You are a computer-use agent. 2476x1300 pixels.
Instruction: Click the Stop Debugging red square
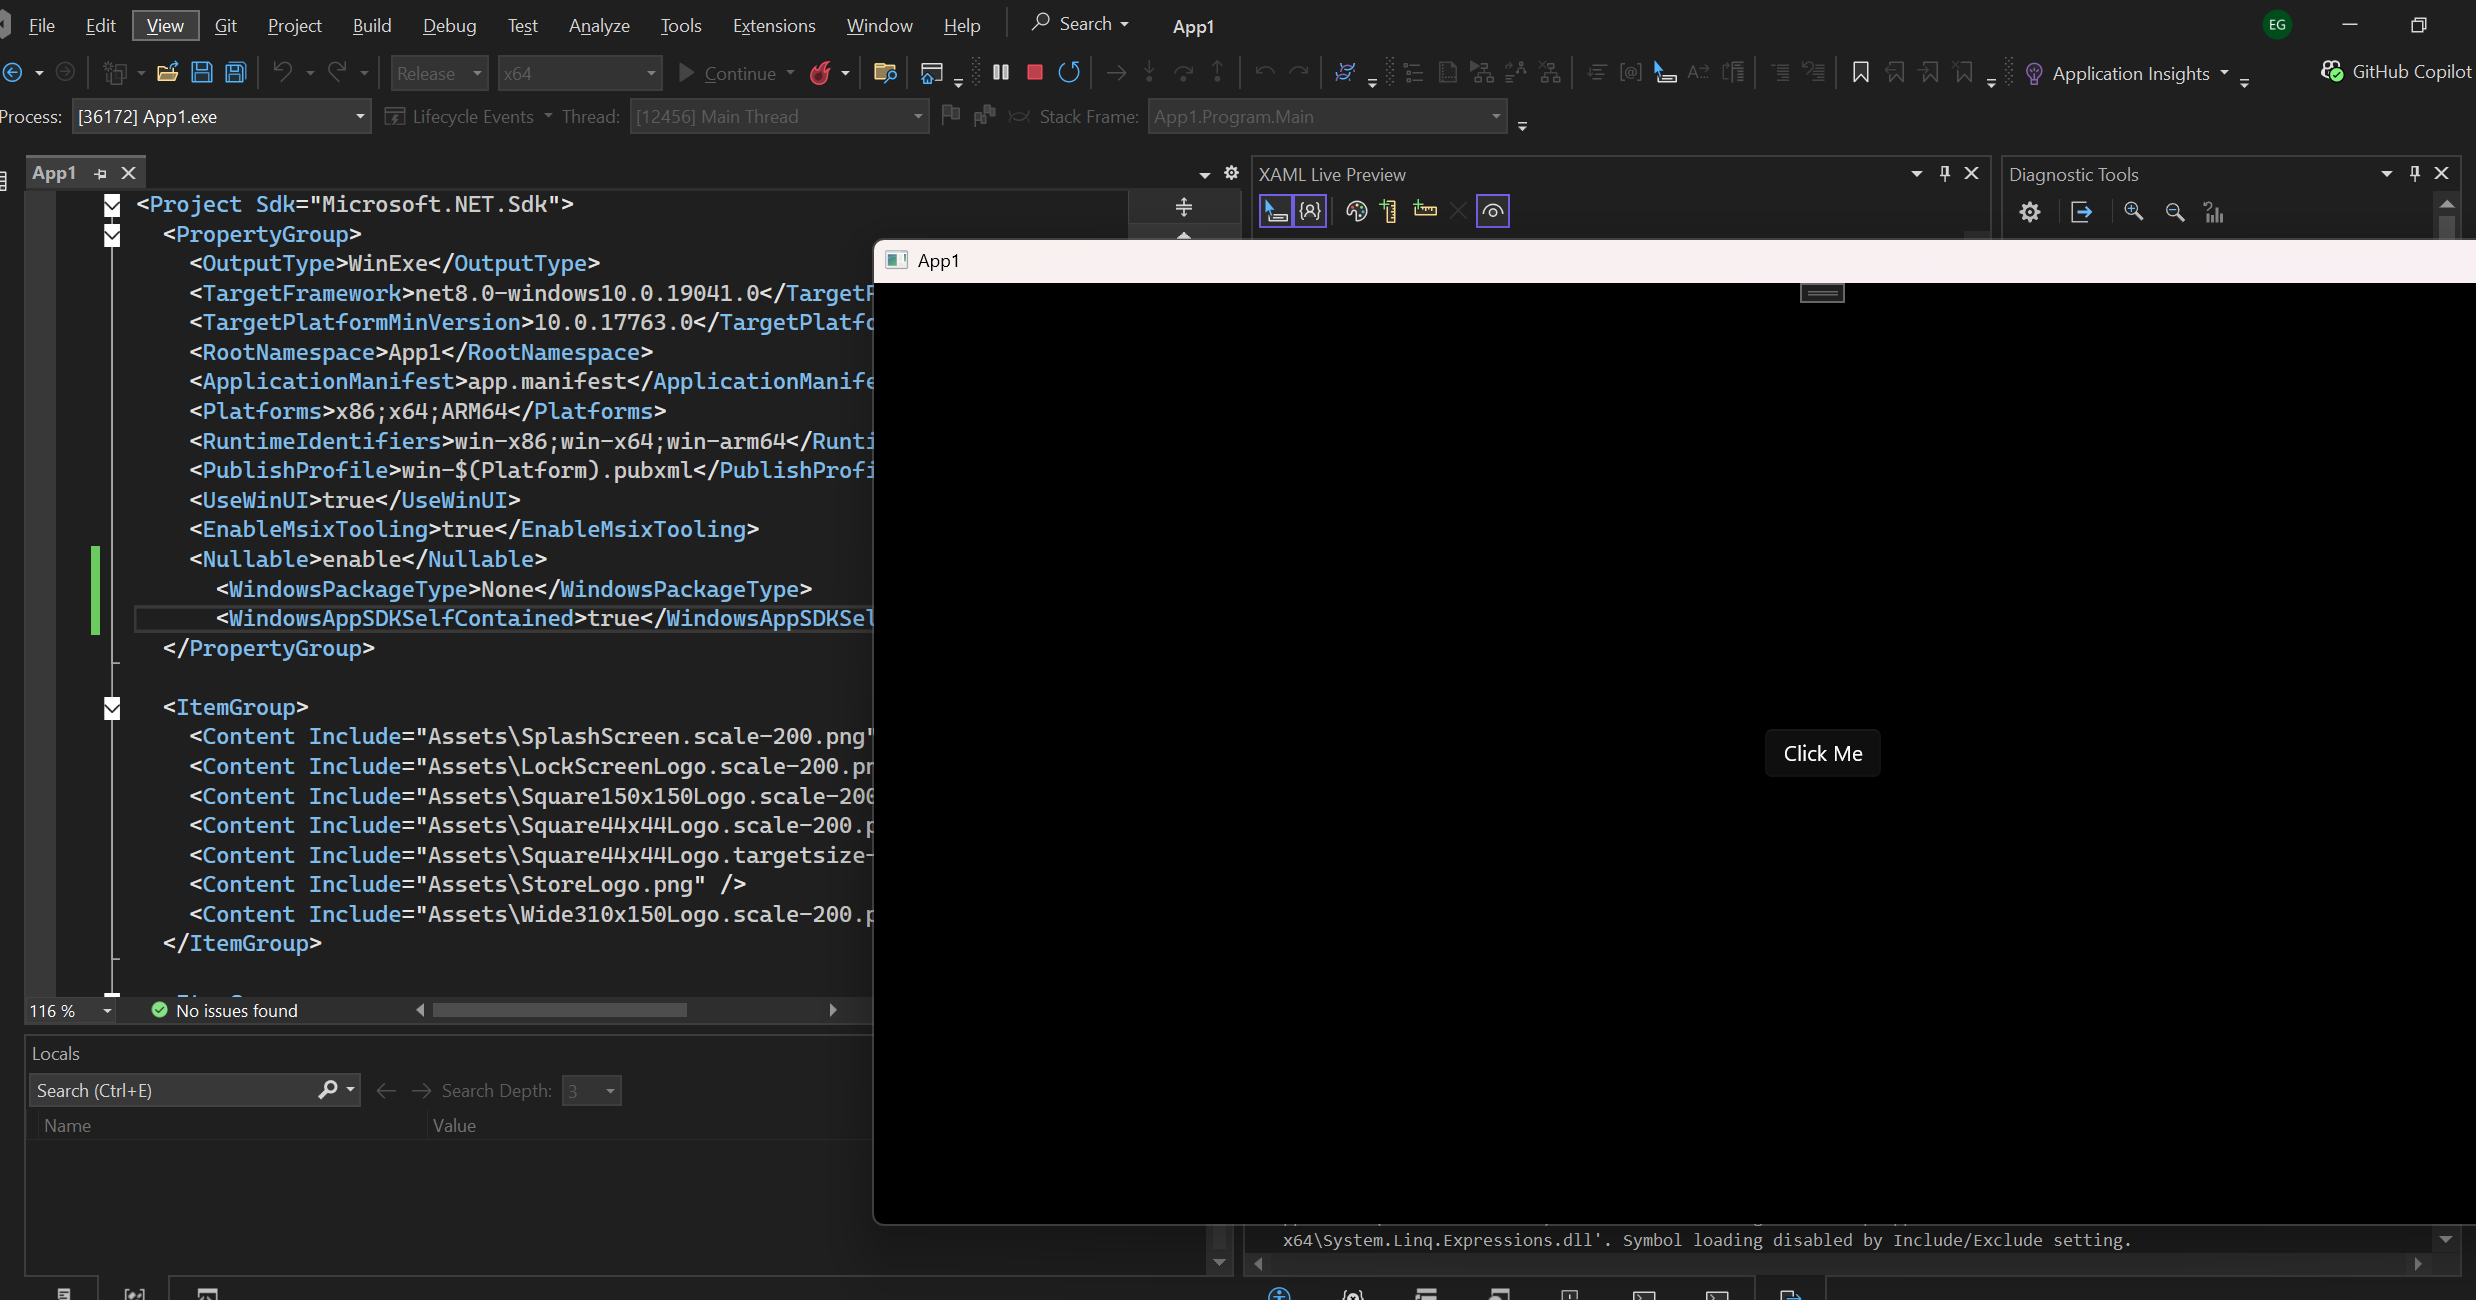coord(1035,72)
